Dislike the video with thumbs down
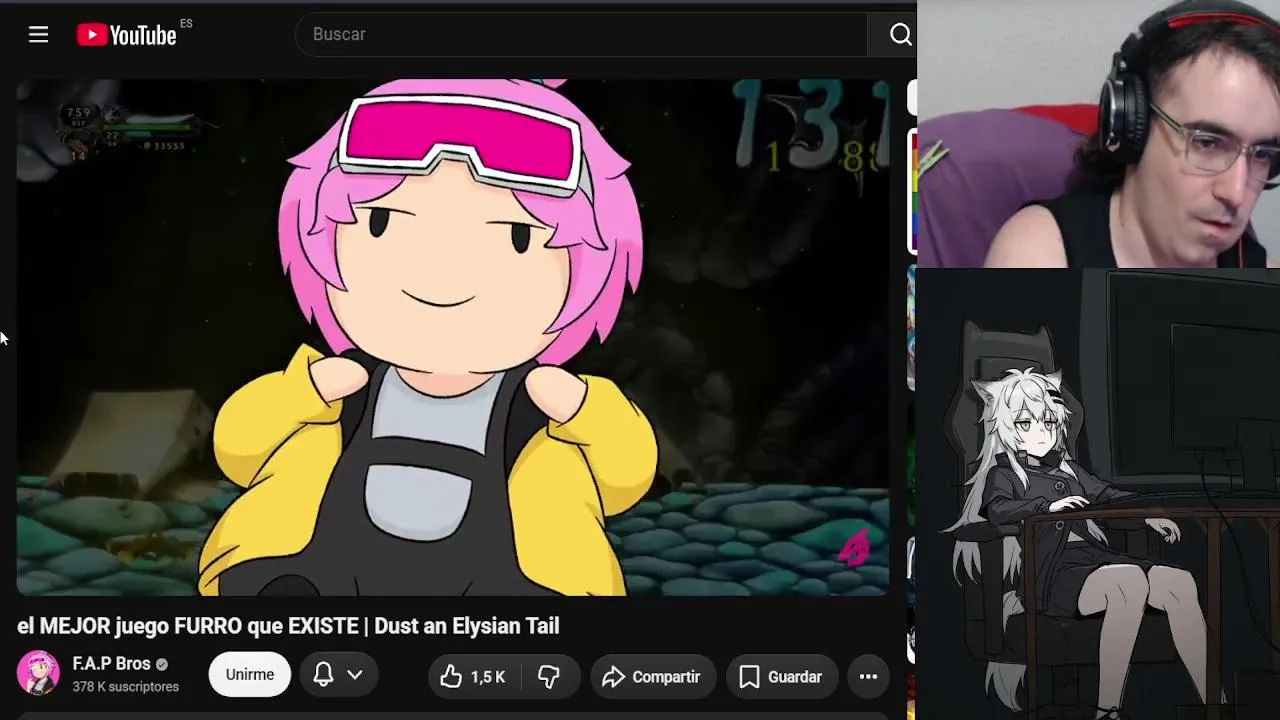Viewport: 1280px width, 720px height. (x=549, y=677)
